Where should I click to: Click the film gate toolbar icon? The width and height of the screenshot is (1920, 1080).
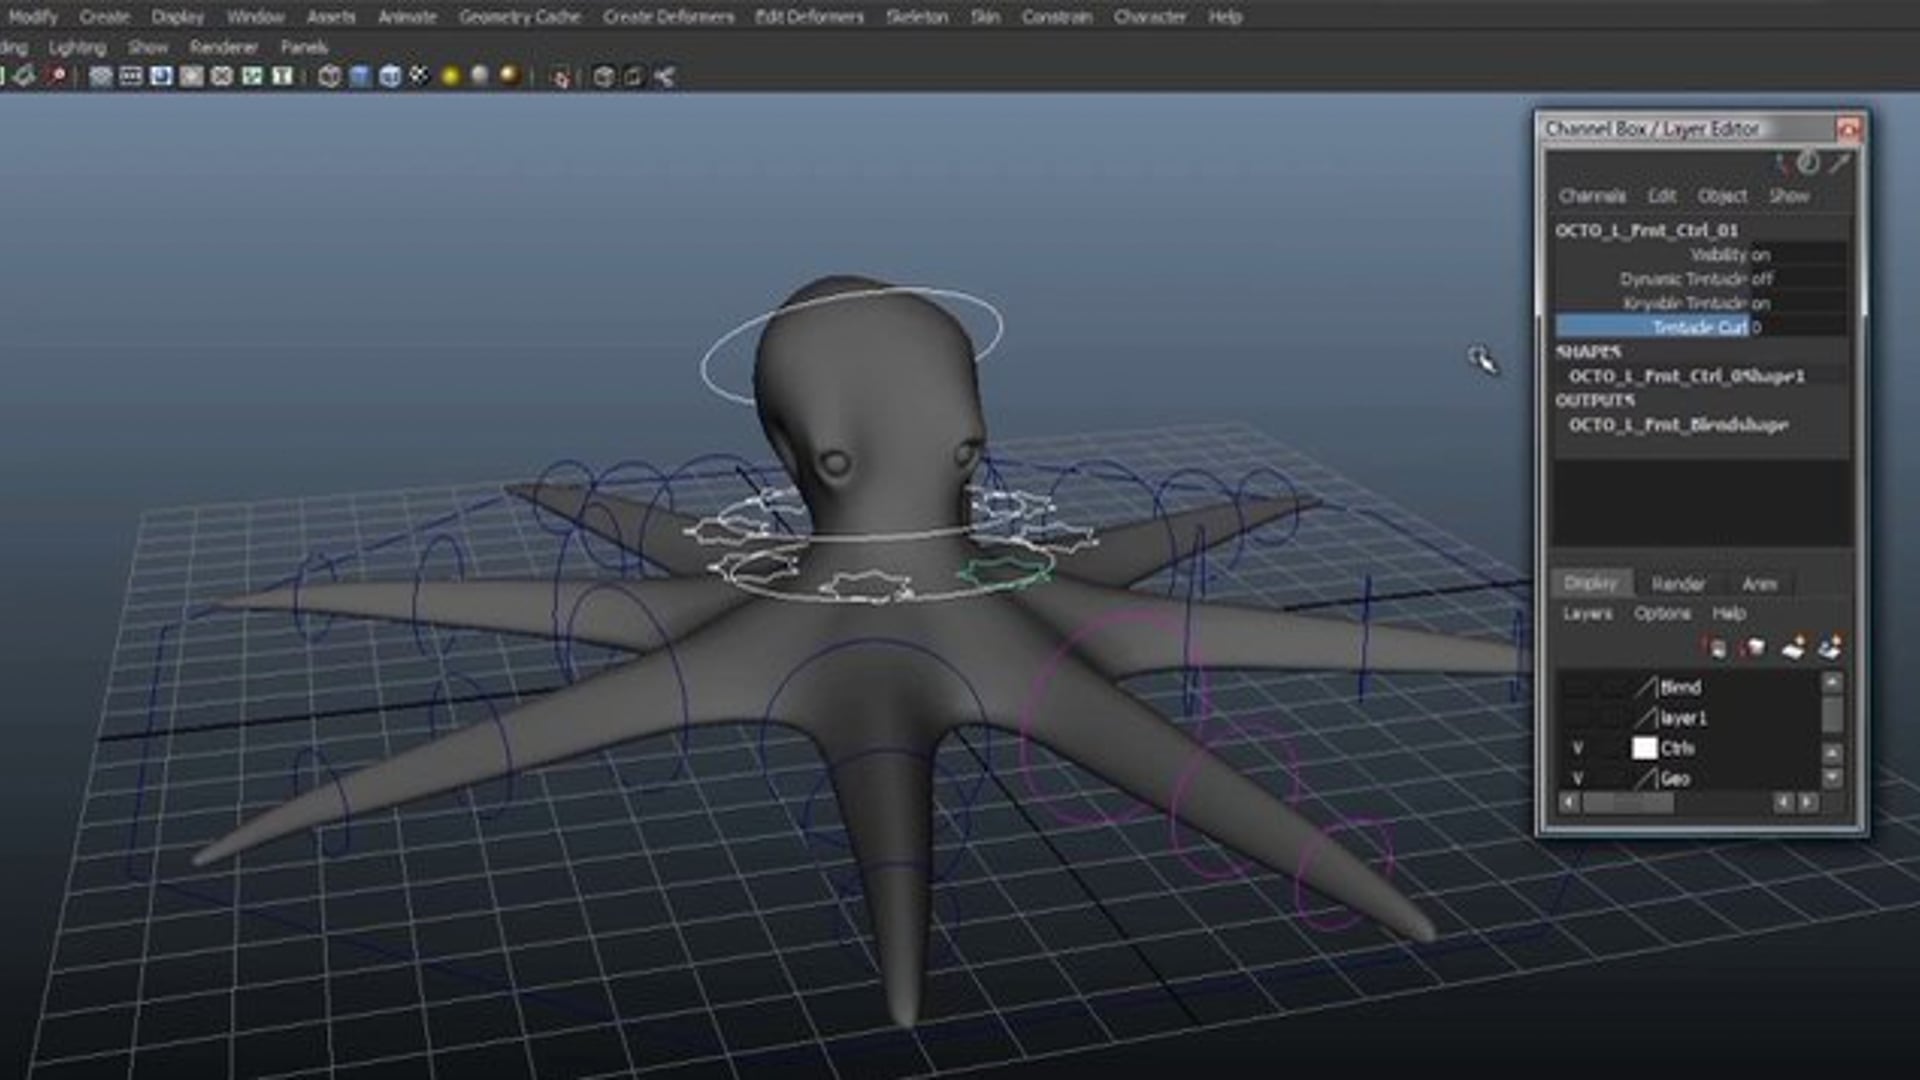coord(130,76)
